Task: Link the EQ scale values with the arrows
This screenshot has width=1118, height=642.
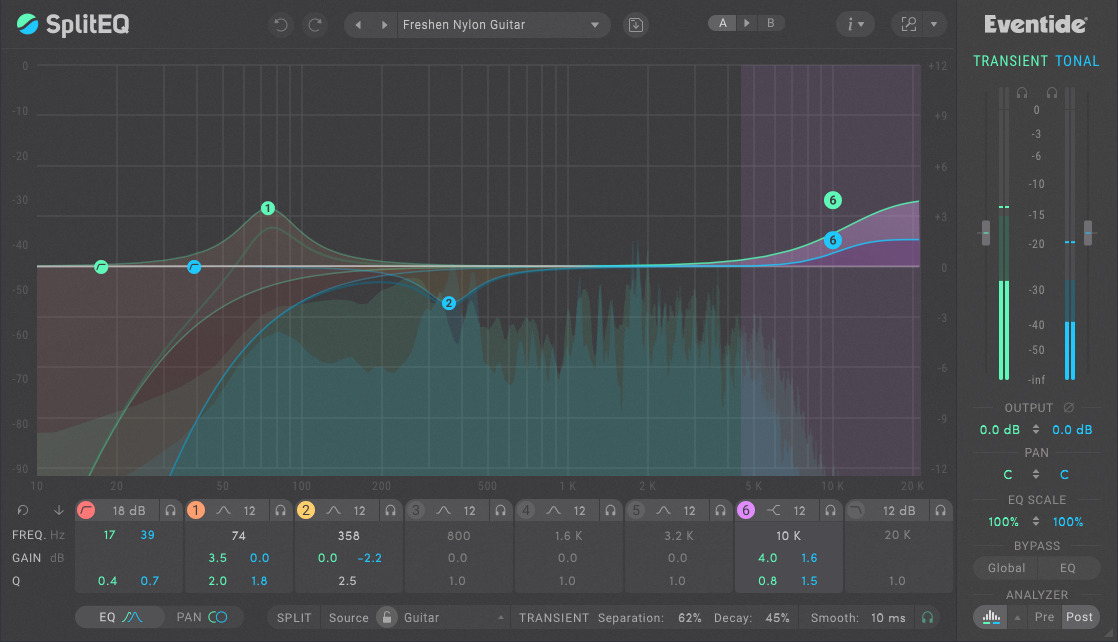Action: (x=1036, y=521)
